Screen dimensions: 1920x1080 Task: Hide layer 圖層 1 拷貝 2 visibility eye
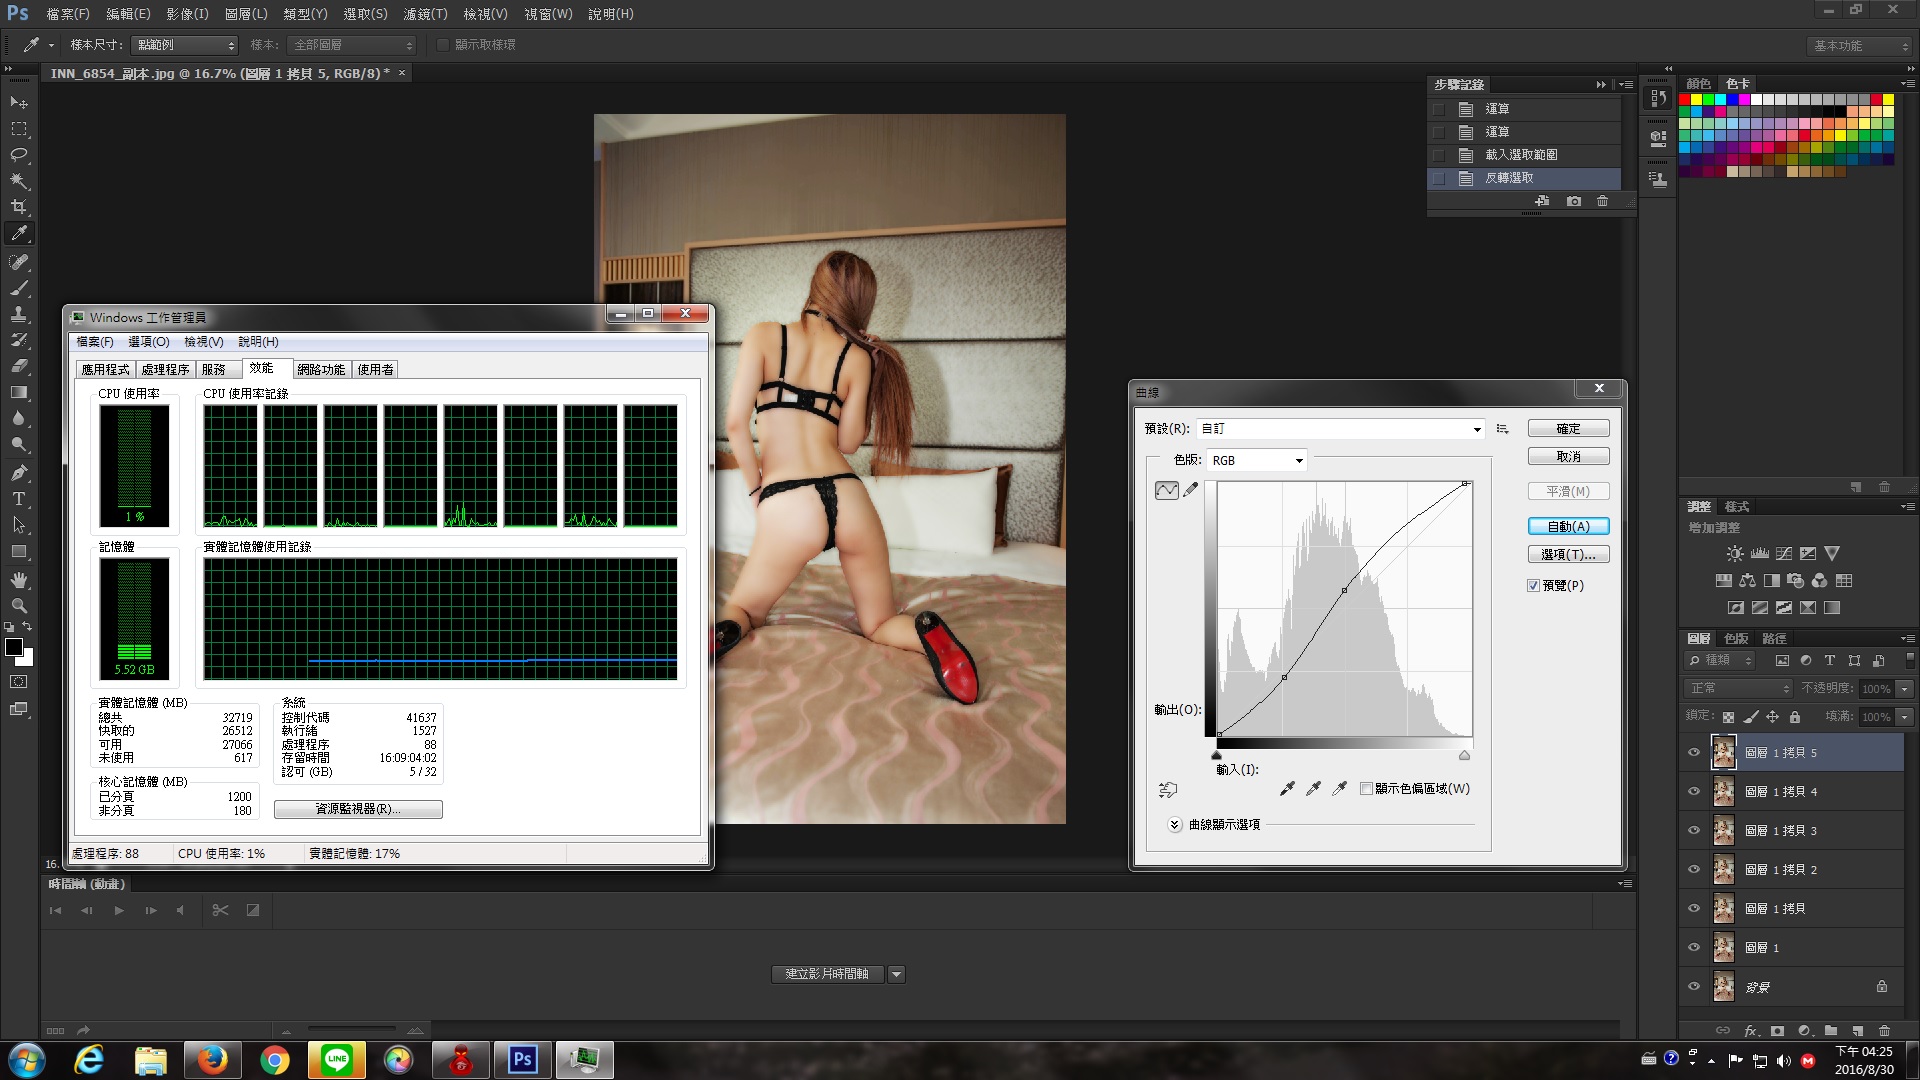click(1694, 870)
